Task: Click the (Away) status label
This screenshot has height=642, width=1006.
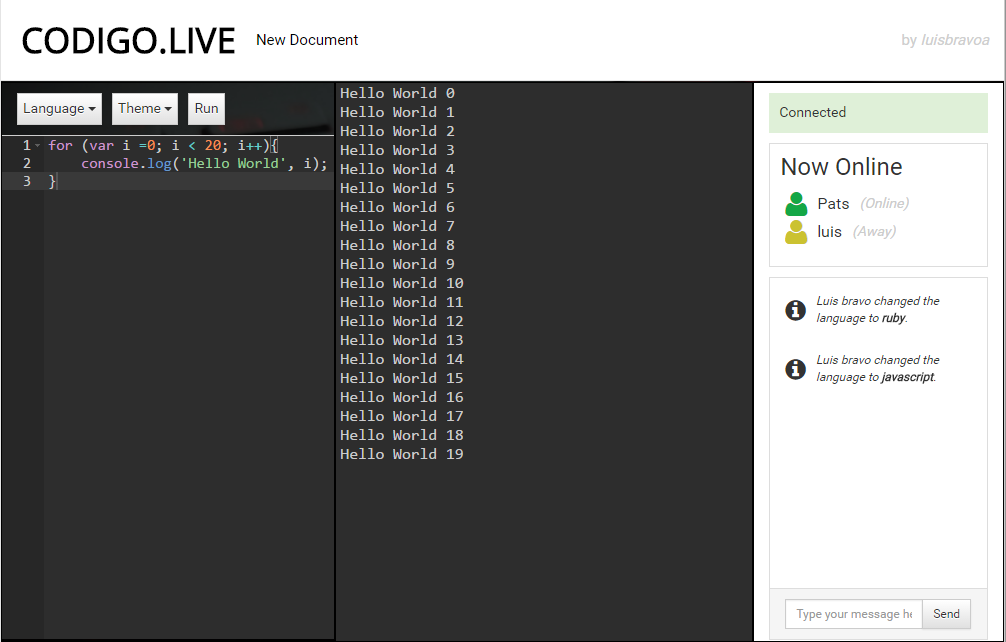Action: tap(874, 232)
